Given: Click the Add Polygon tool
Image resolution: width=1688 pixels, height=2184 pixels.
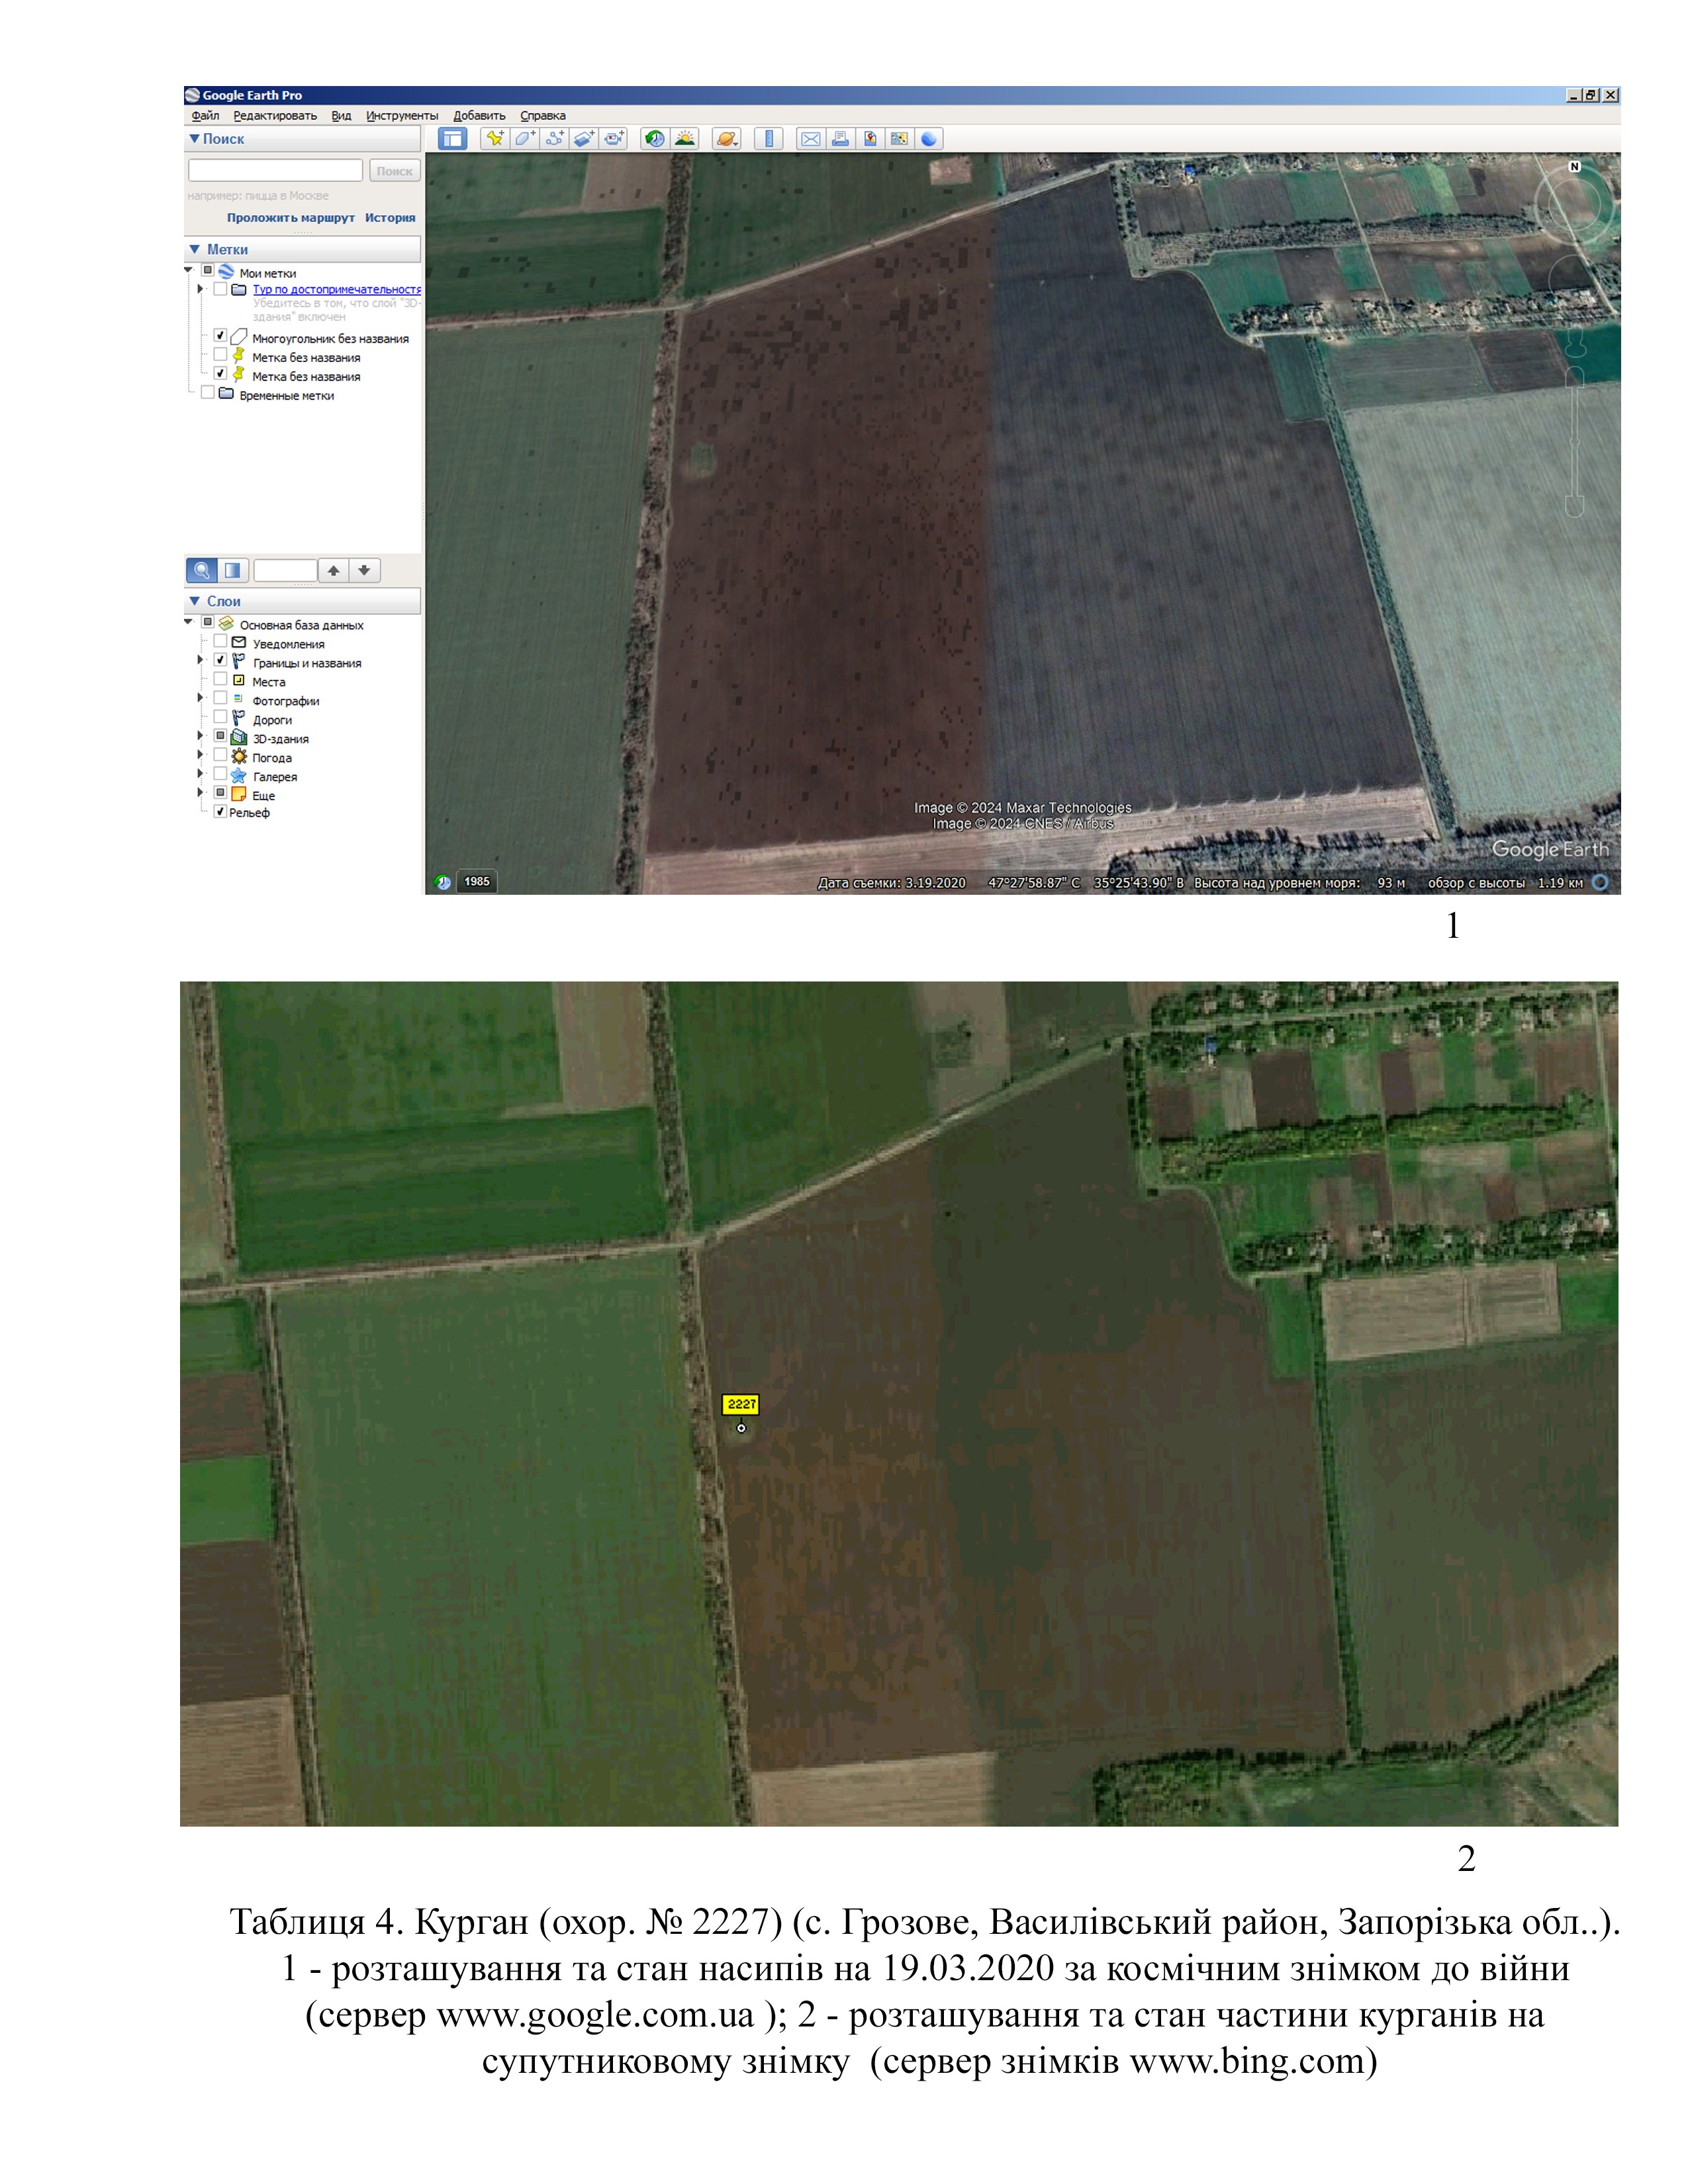Looking at the screenshot, I should pos(524,139).
